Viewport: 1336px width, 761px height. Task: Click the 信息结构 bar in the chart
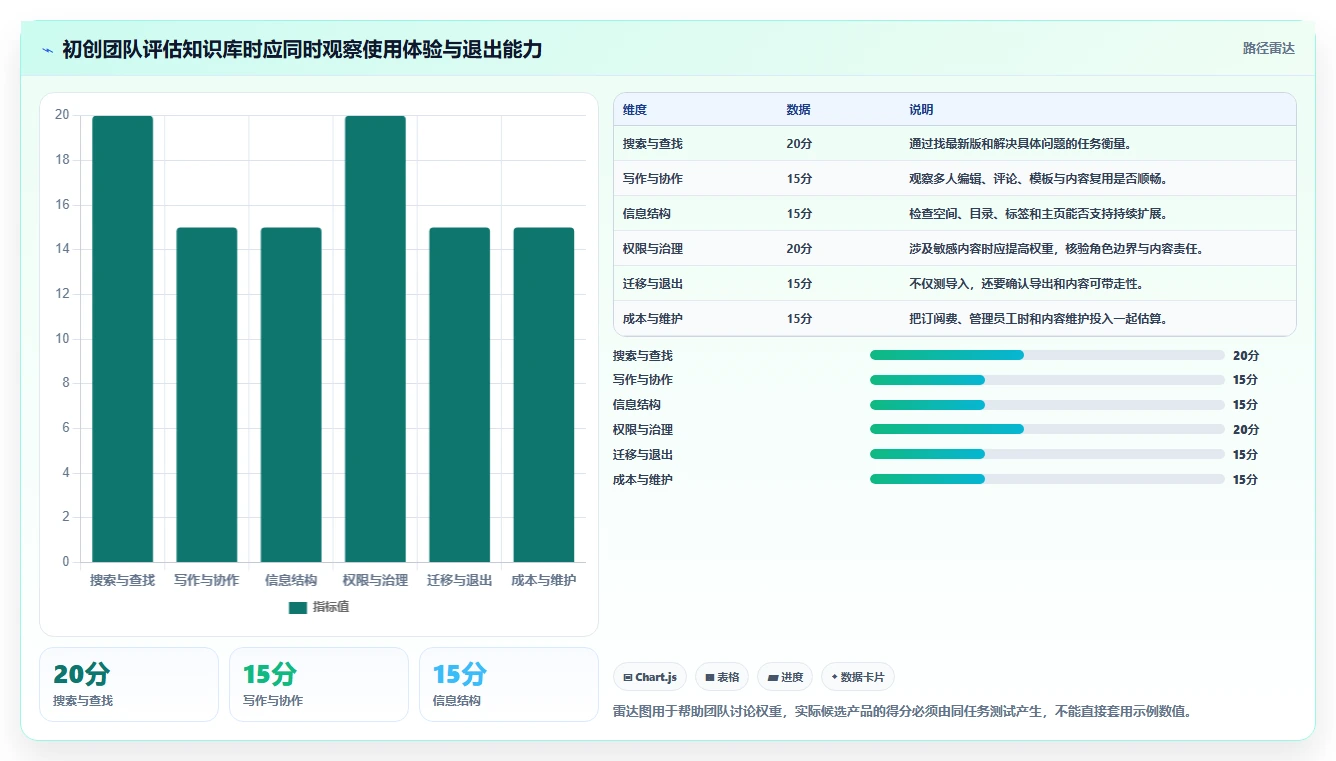tap(291, 395)
